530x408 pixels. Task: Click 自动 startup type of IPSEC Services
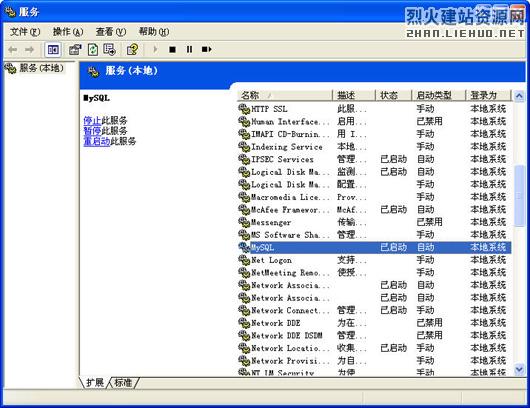425,160
